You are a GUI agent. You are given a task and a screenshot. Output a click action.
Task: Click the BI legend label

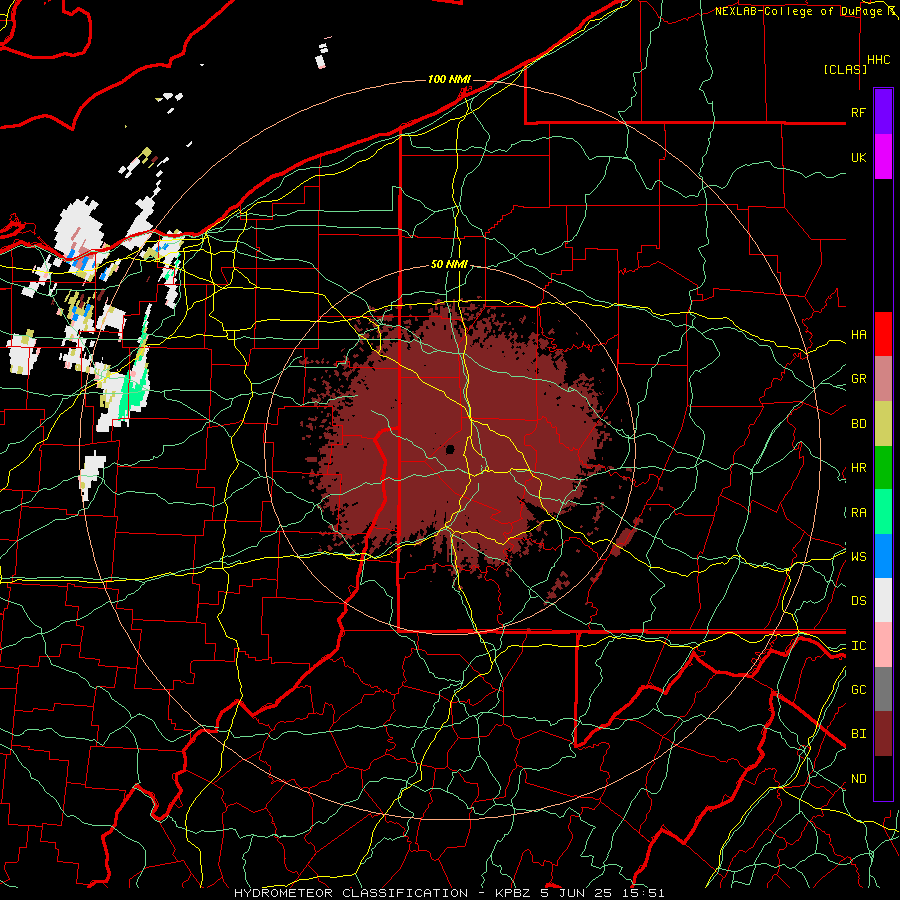click(858, 734)
